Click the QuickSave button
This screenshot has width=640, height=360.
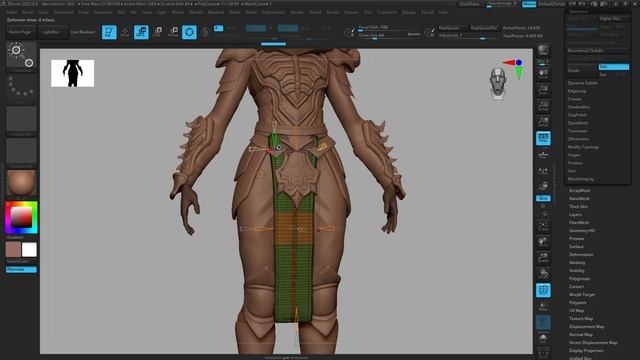(x=469, y=4)
